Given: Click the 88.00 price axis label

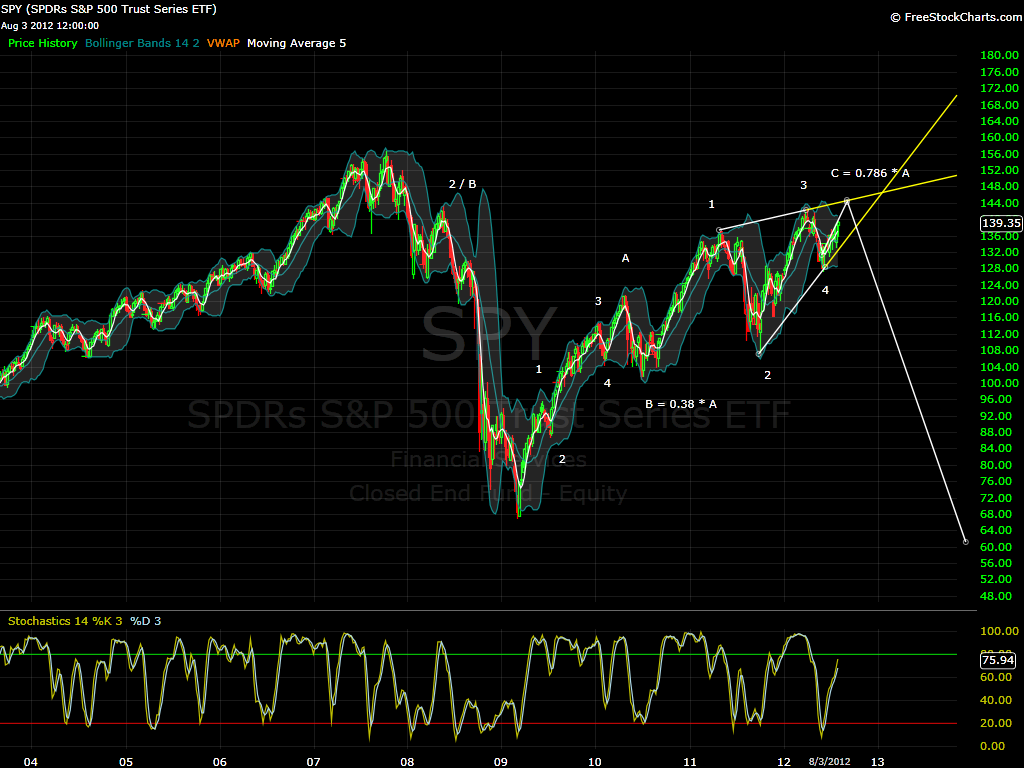Looking at the screenshot, I should point(996,432).
